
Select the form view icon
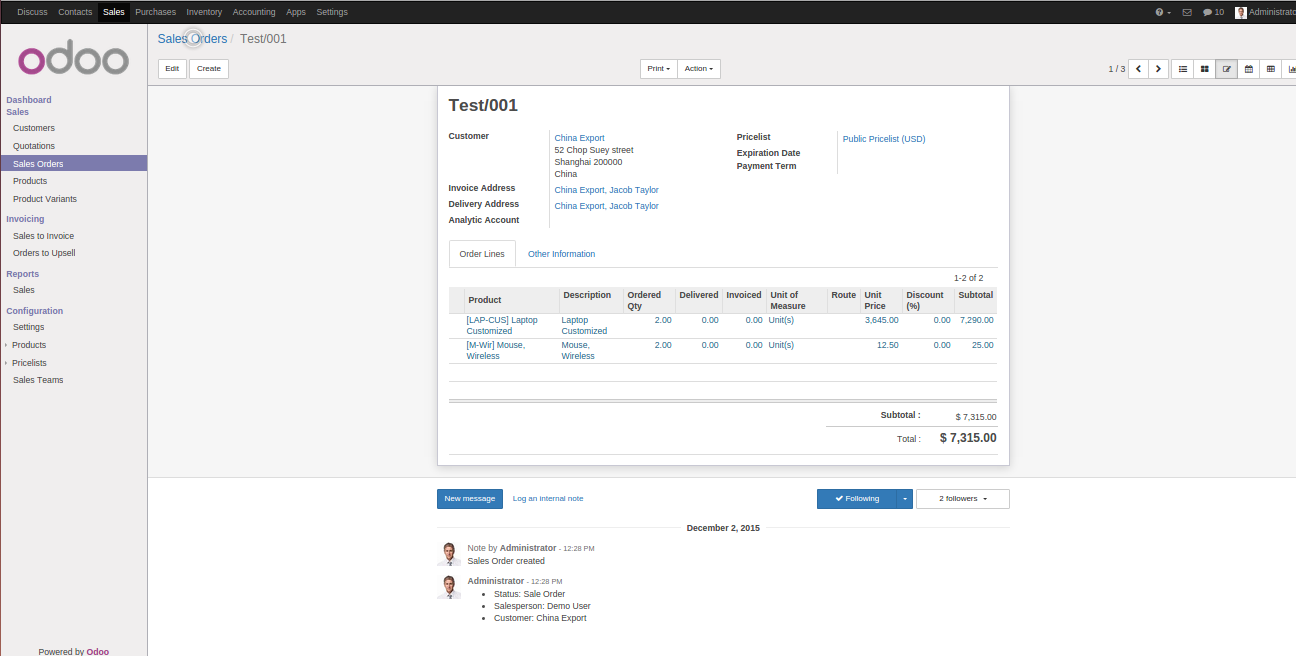pos(1226,69)
